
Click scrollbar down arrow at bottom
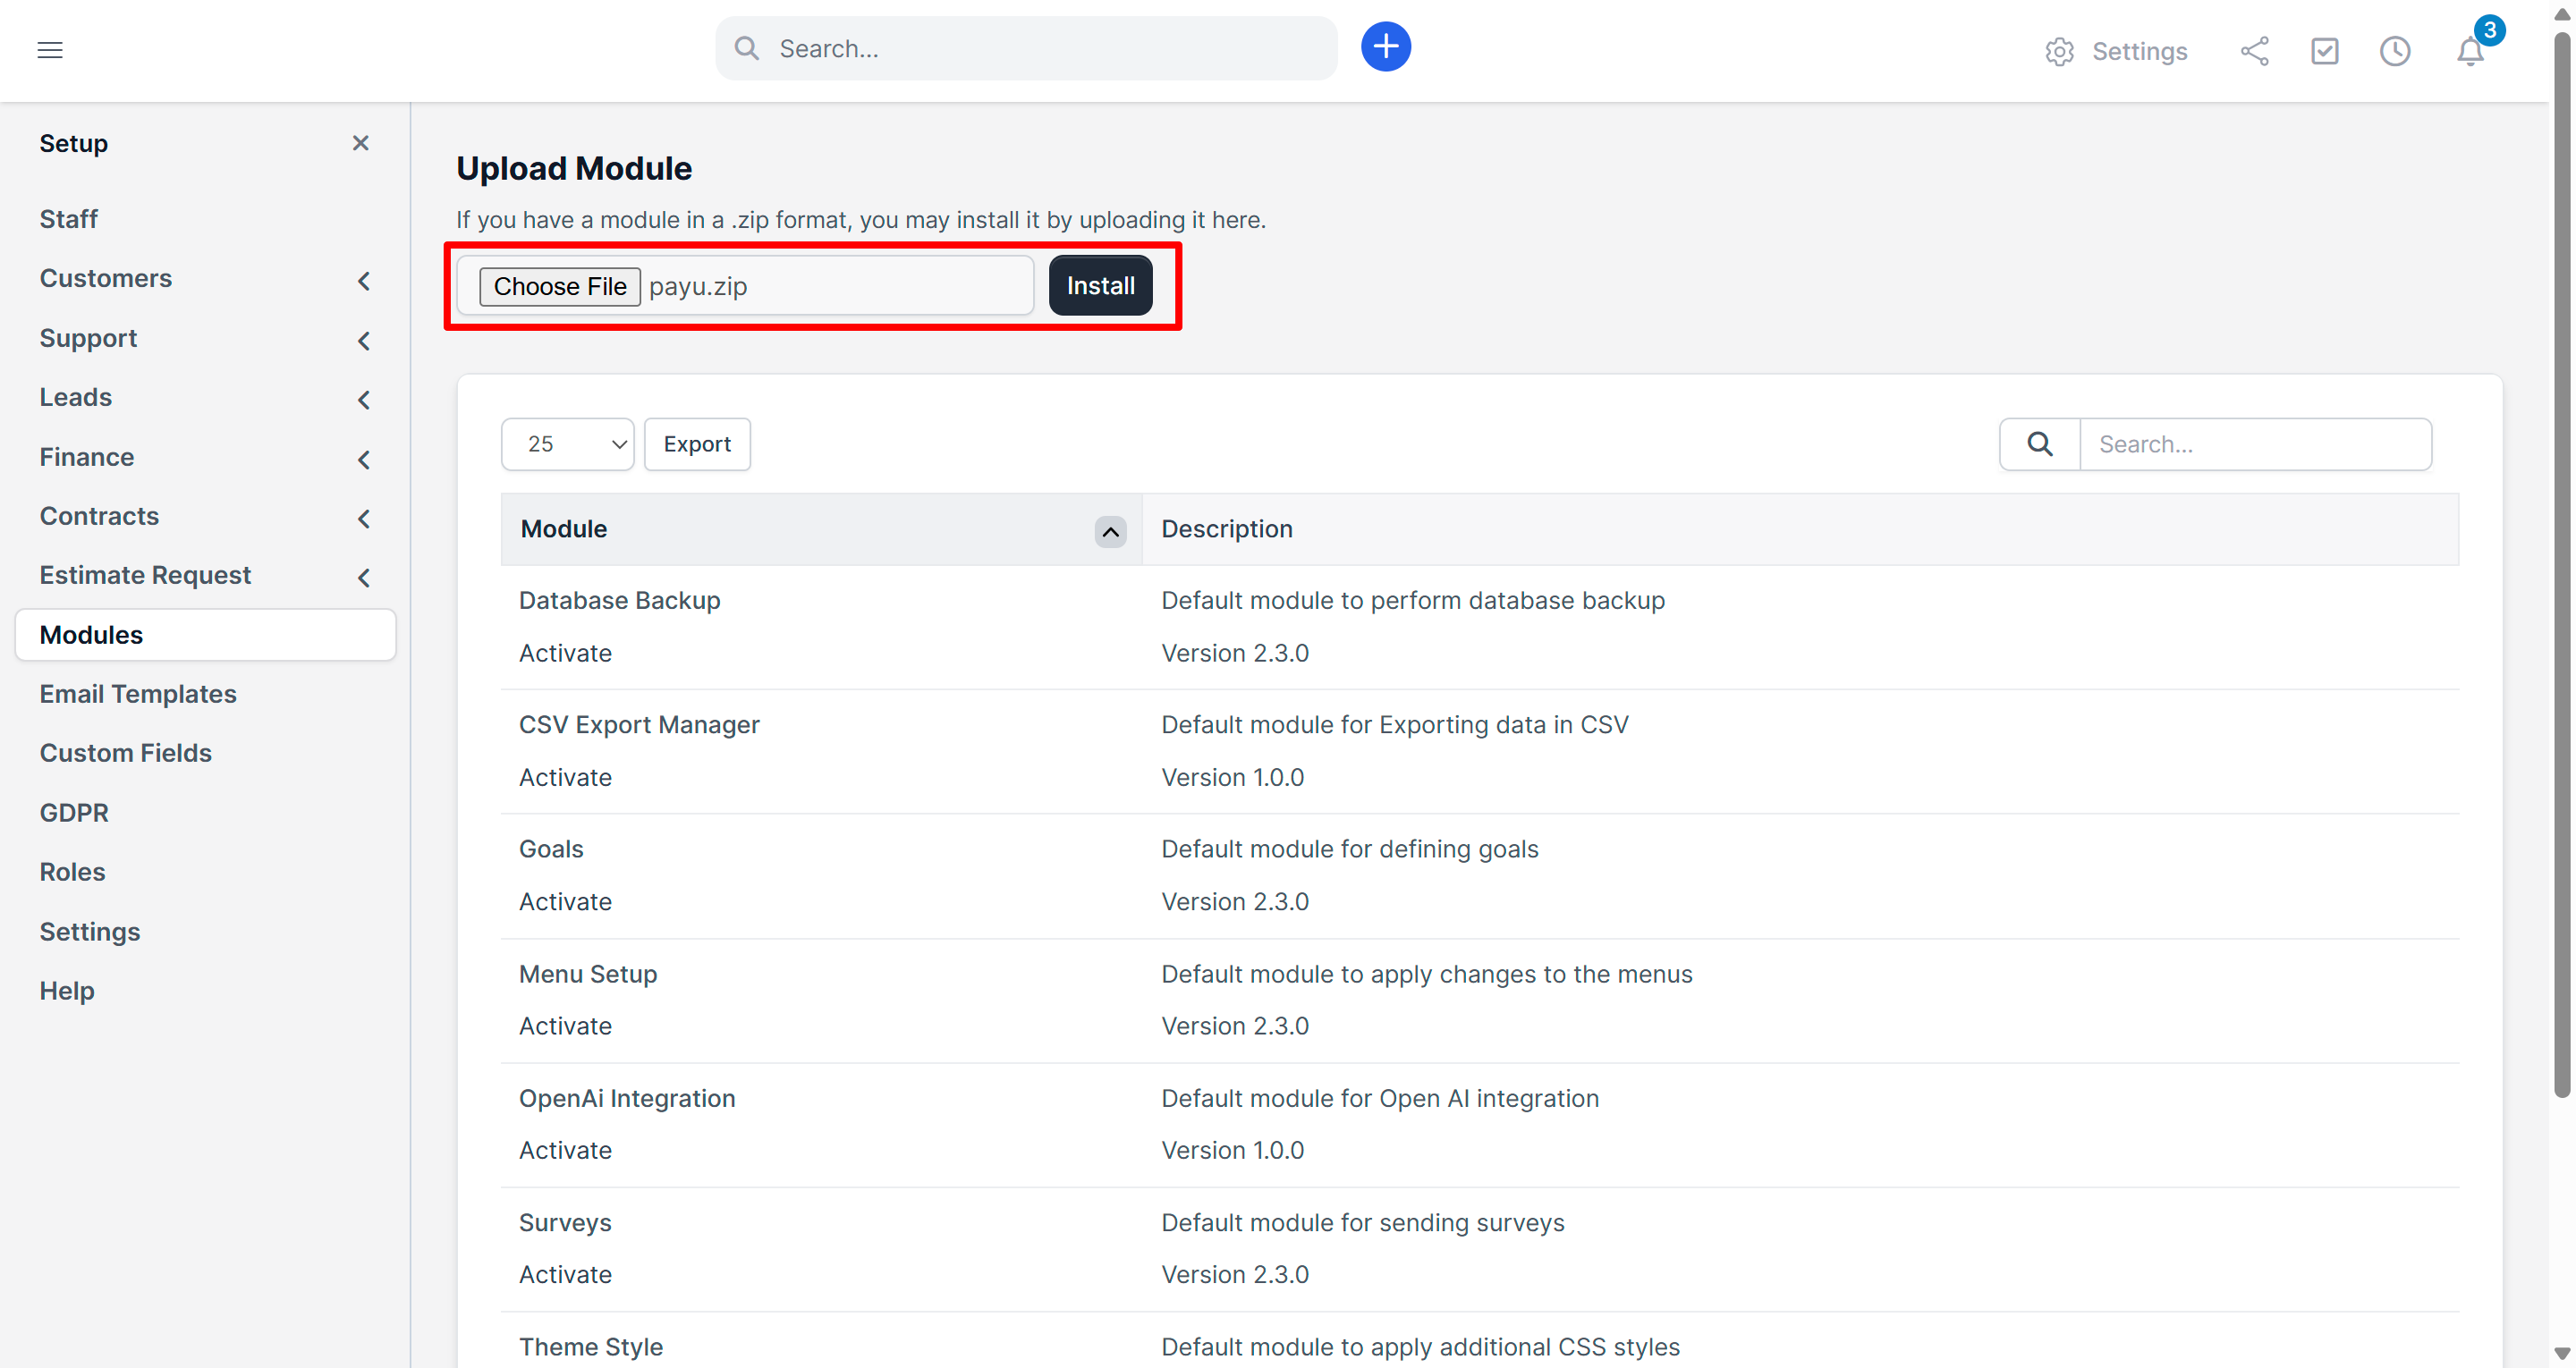pyautogui.click(x=2561, y=1353)
